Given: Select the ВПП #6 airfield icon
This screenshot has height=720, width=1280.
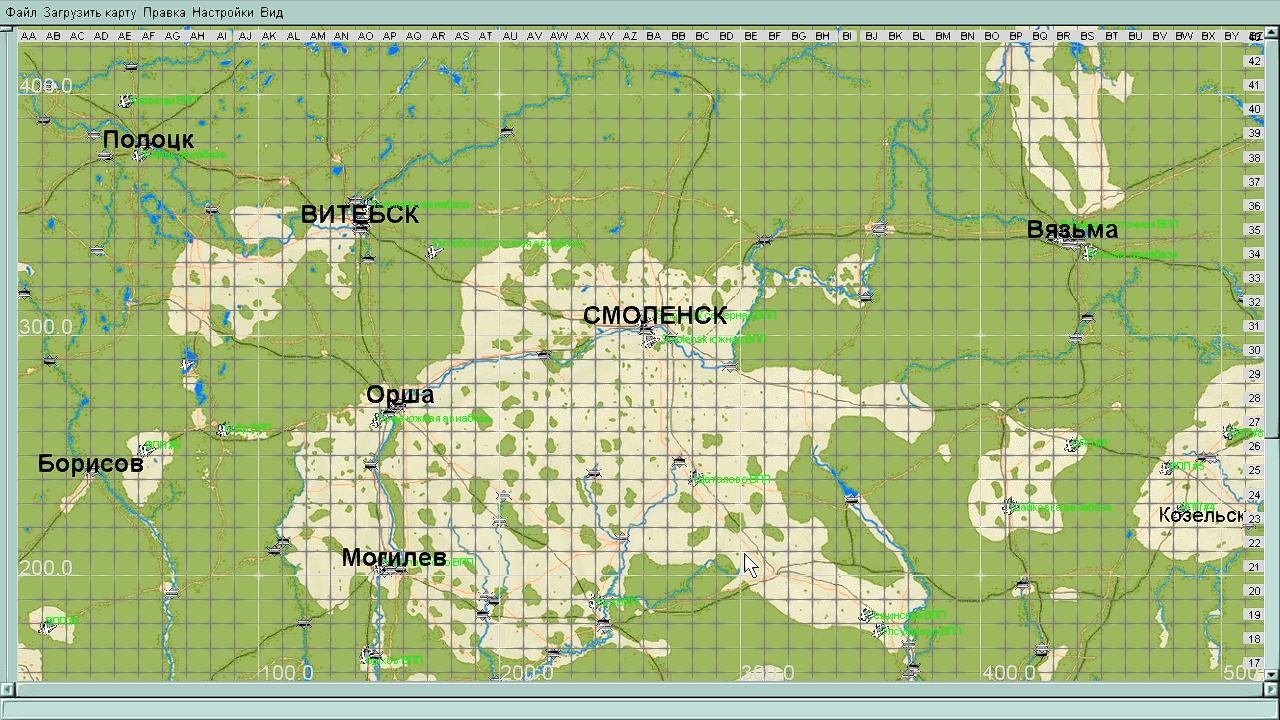Looking at the screenshot, I should pyautogui.click(x=1073, y=444).
